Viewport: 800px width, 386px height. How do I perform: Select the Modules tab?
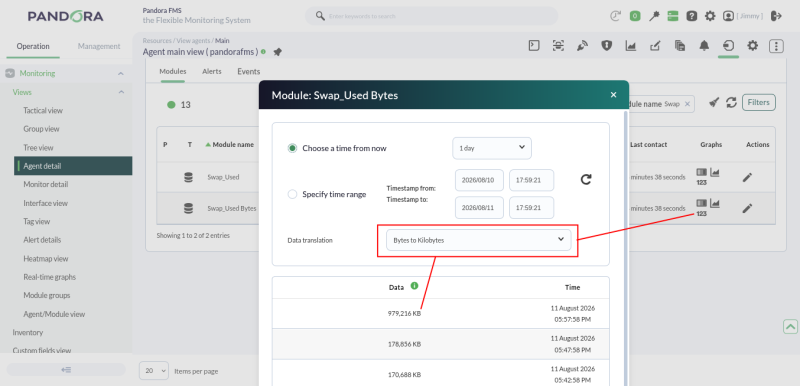172,72
